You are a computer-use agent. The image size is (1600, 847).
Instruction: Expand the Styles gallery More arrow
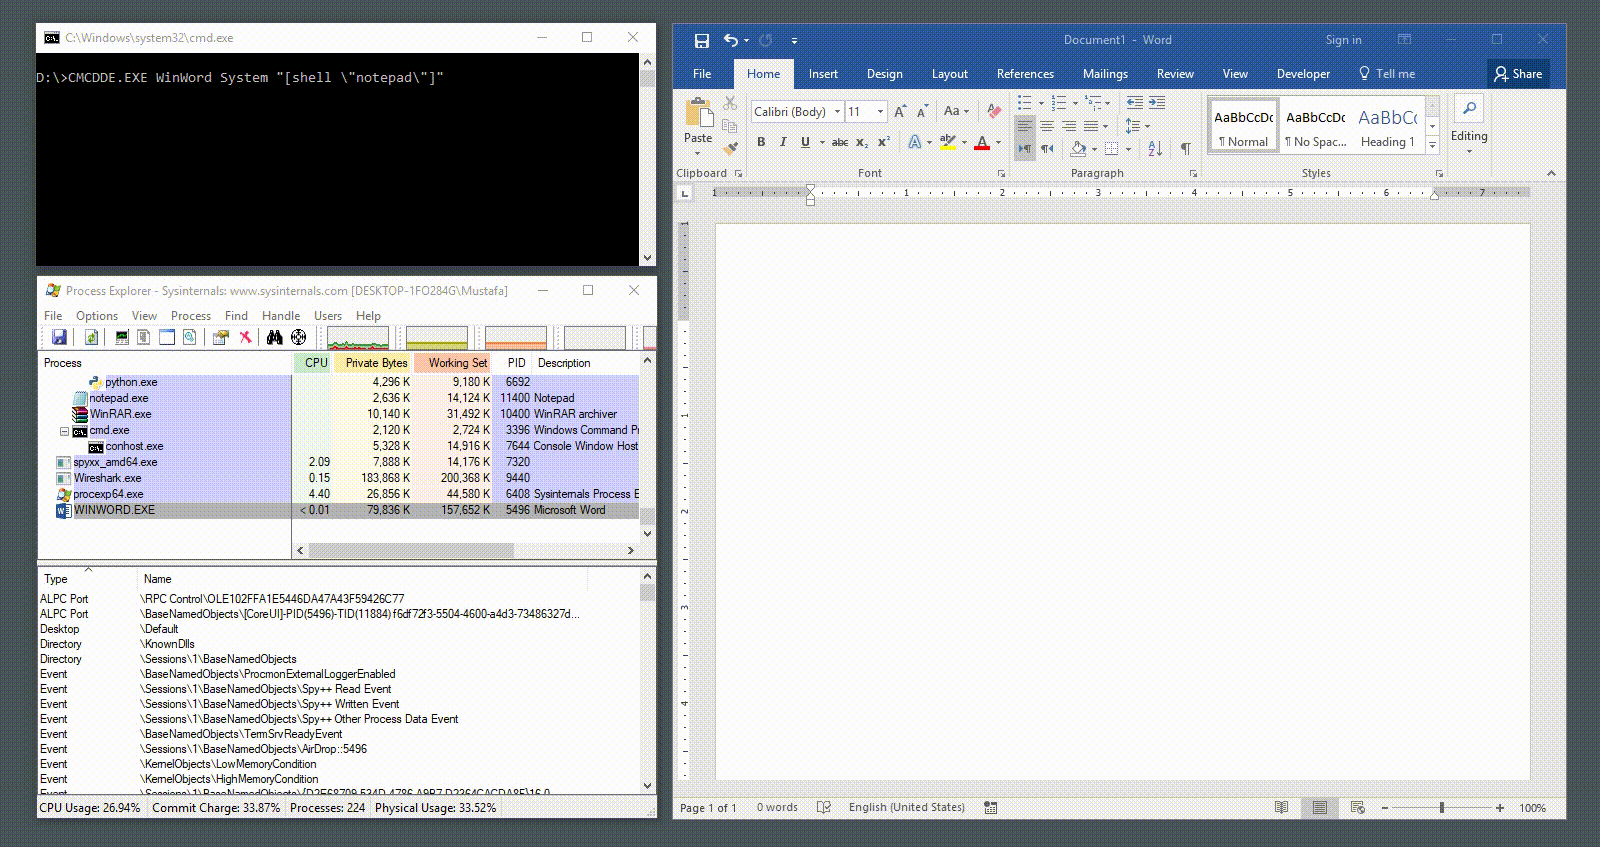pos(1432,145)
